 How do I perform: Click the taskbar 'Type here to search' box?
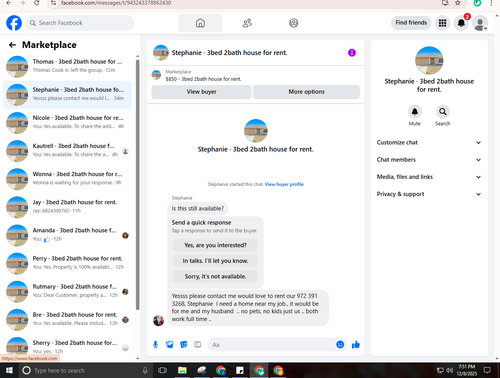[85, 370]
